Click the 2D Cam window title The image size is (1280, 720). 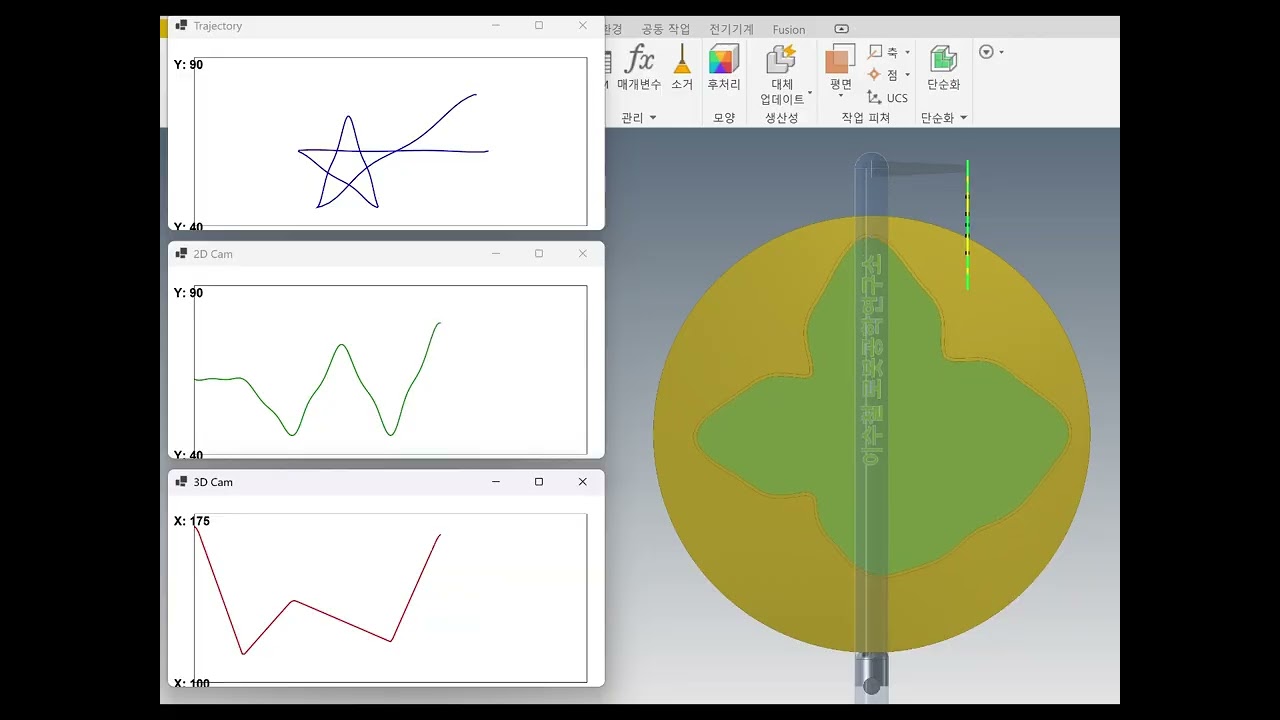[213, 254]
